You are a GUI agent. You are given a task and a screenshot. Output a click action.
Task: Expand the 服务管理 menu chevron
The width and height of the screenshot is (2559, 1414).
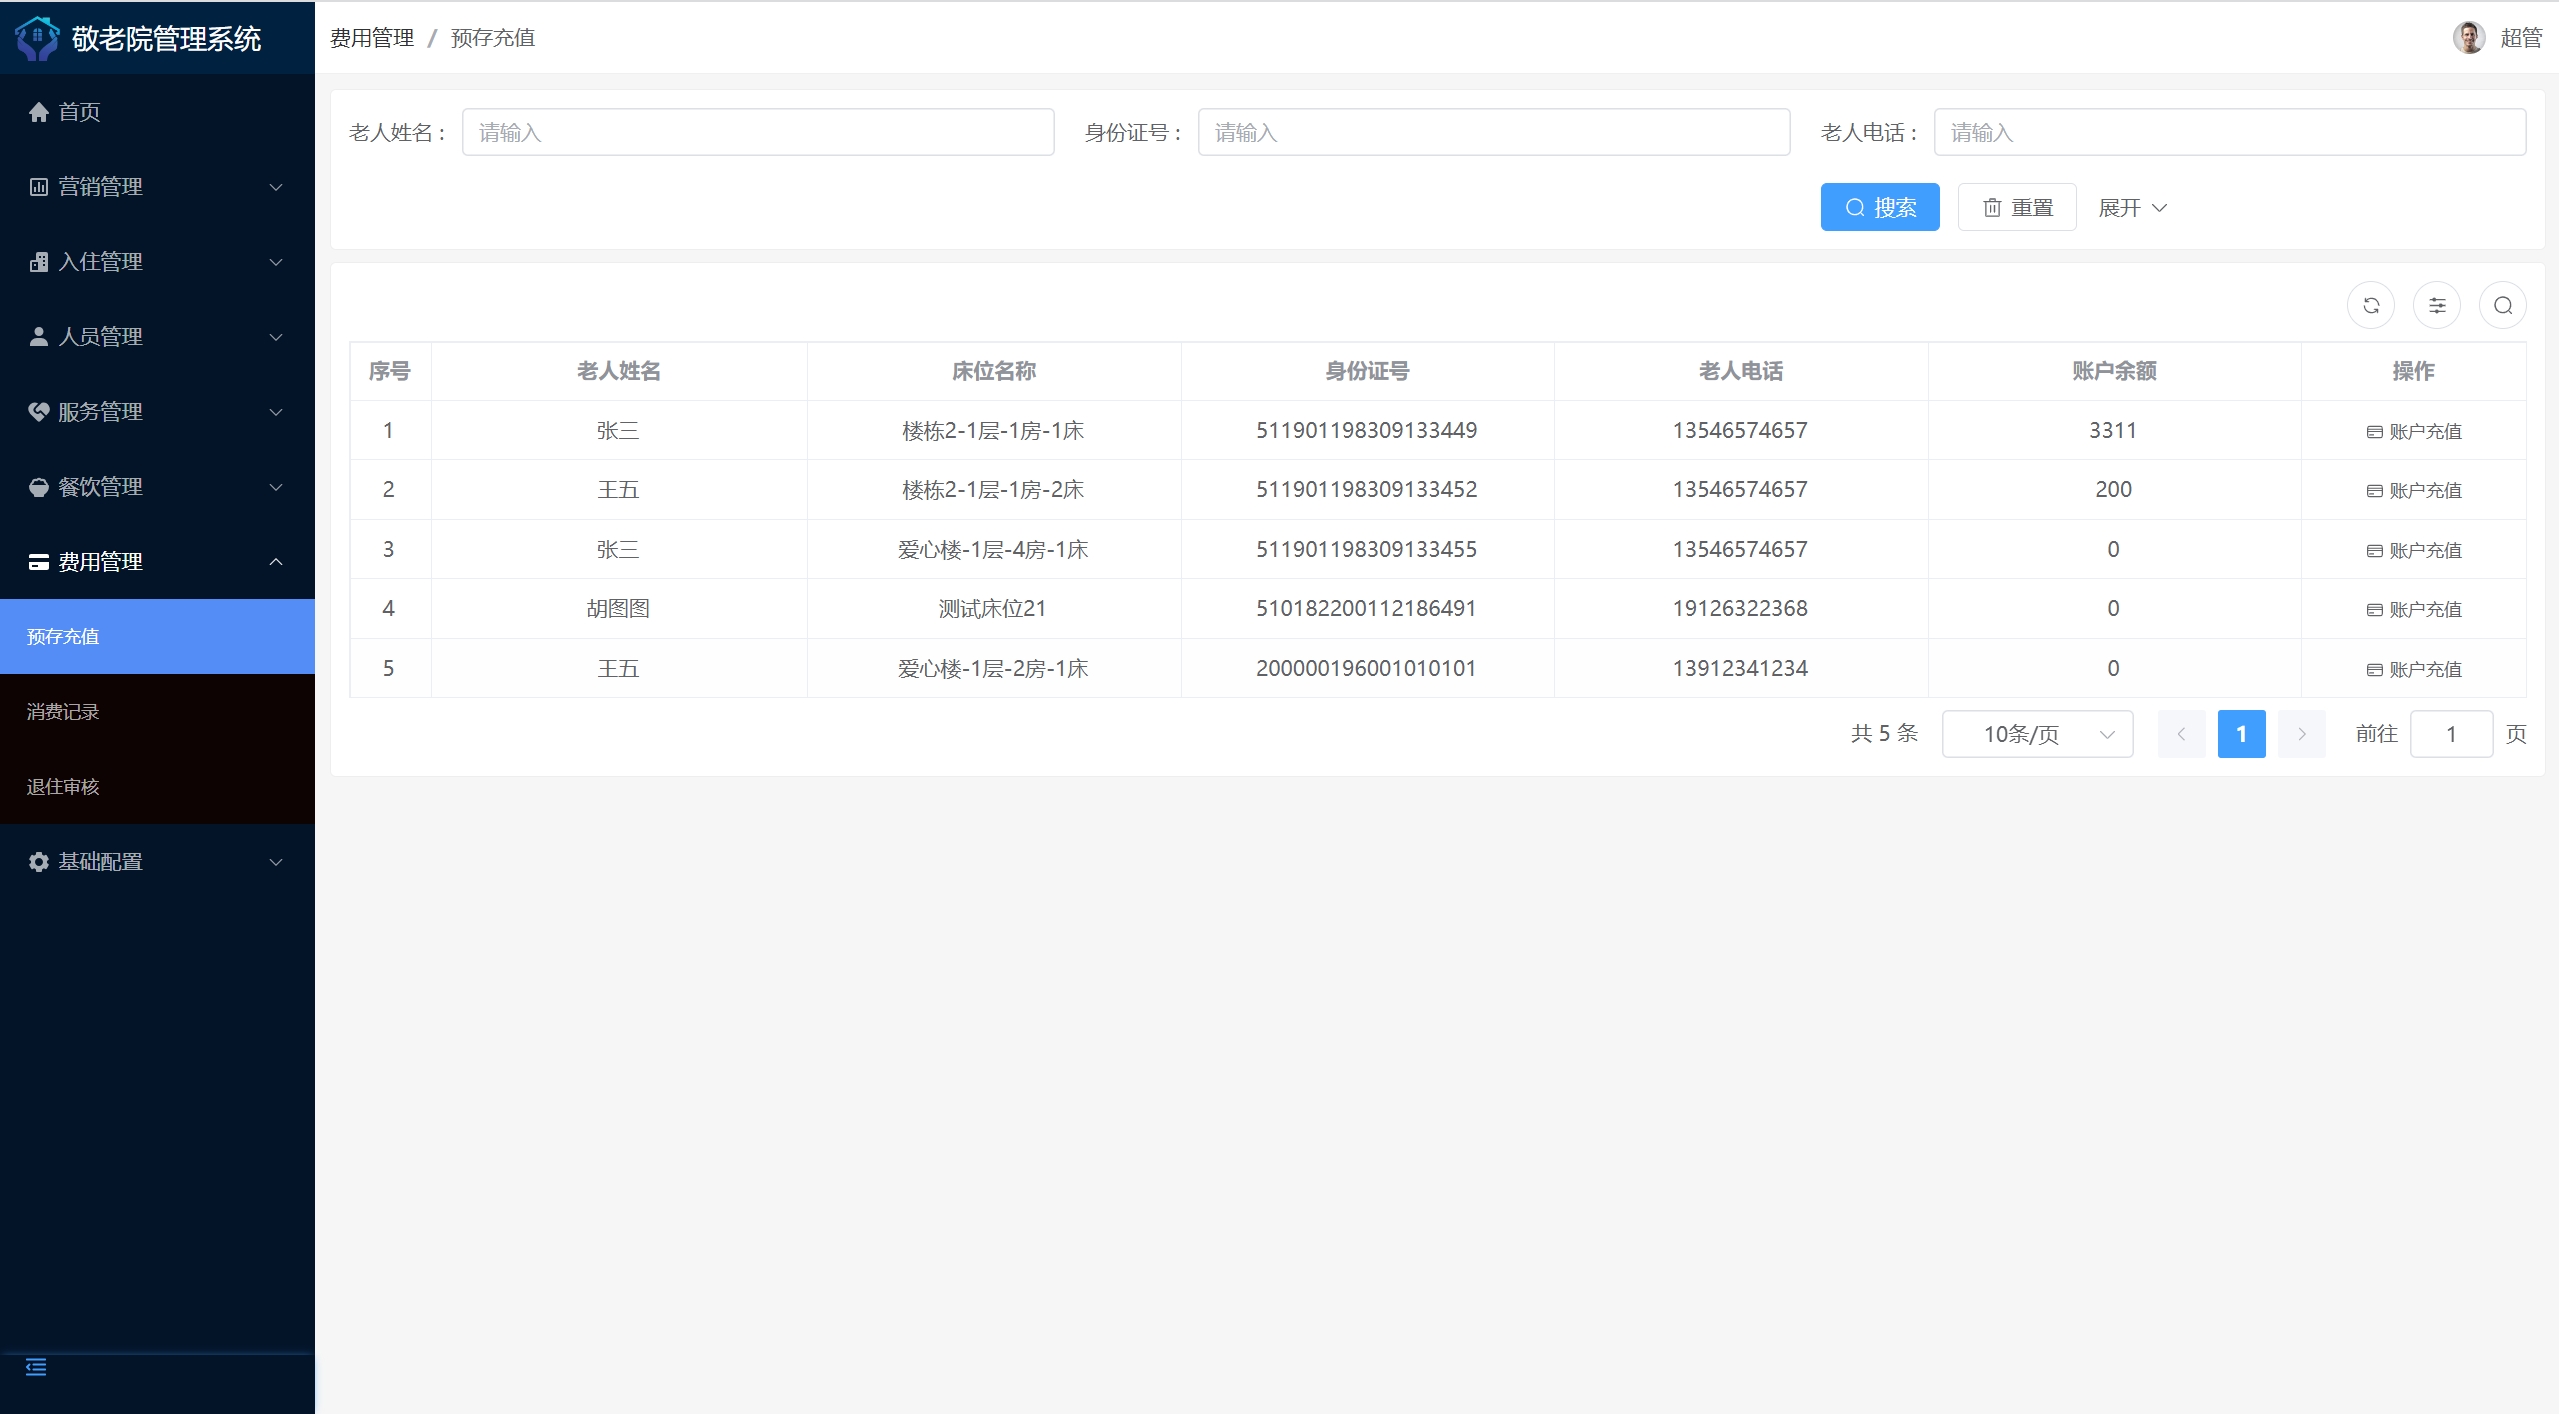click(276, 412)
